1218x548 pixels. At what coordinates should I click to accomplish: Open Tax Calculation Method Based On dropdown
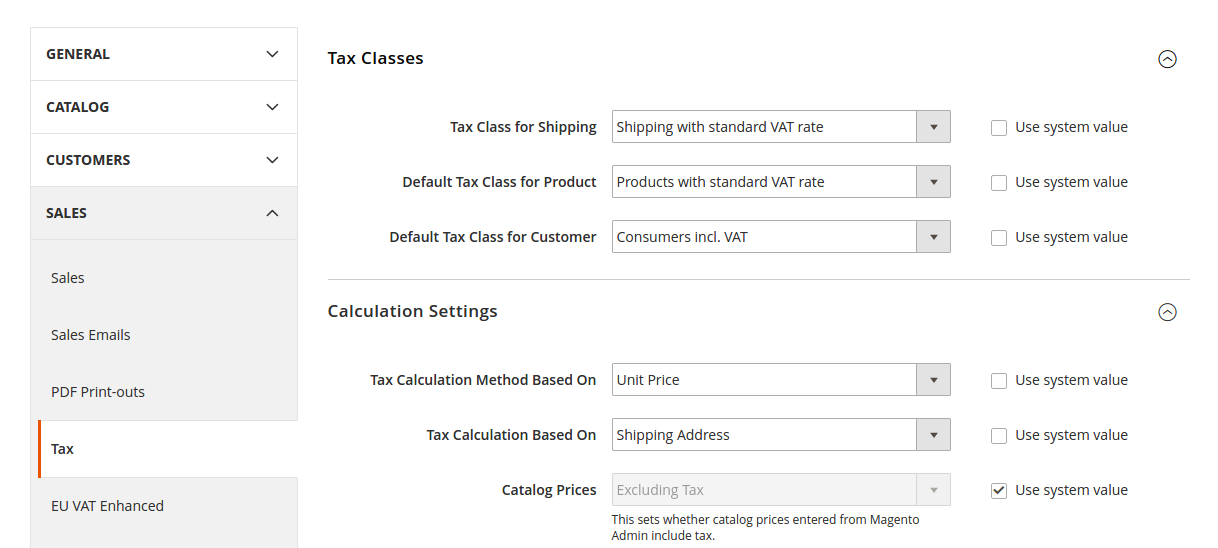[781, 380]
